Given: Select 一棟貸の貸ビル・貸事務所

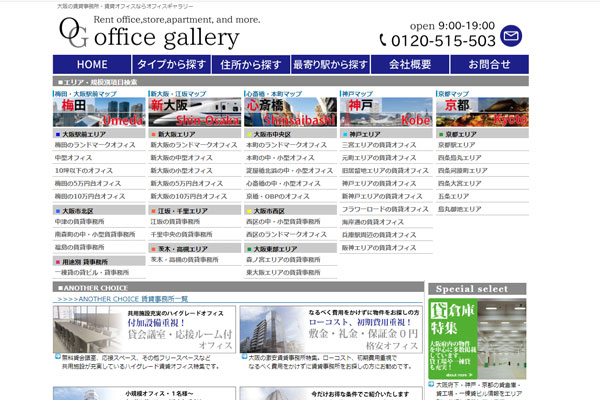Looking at the screenshot, I should [92, 273].
